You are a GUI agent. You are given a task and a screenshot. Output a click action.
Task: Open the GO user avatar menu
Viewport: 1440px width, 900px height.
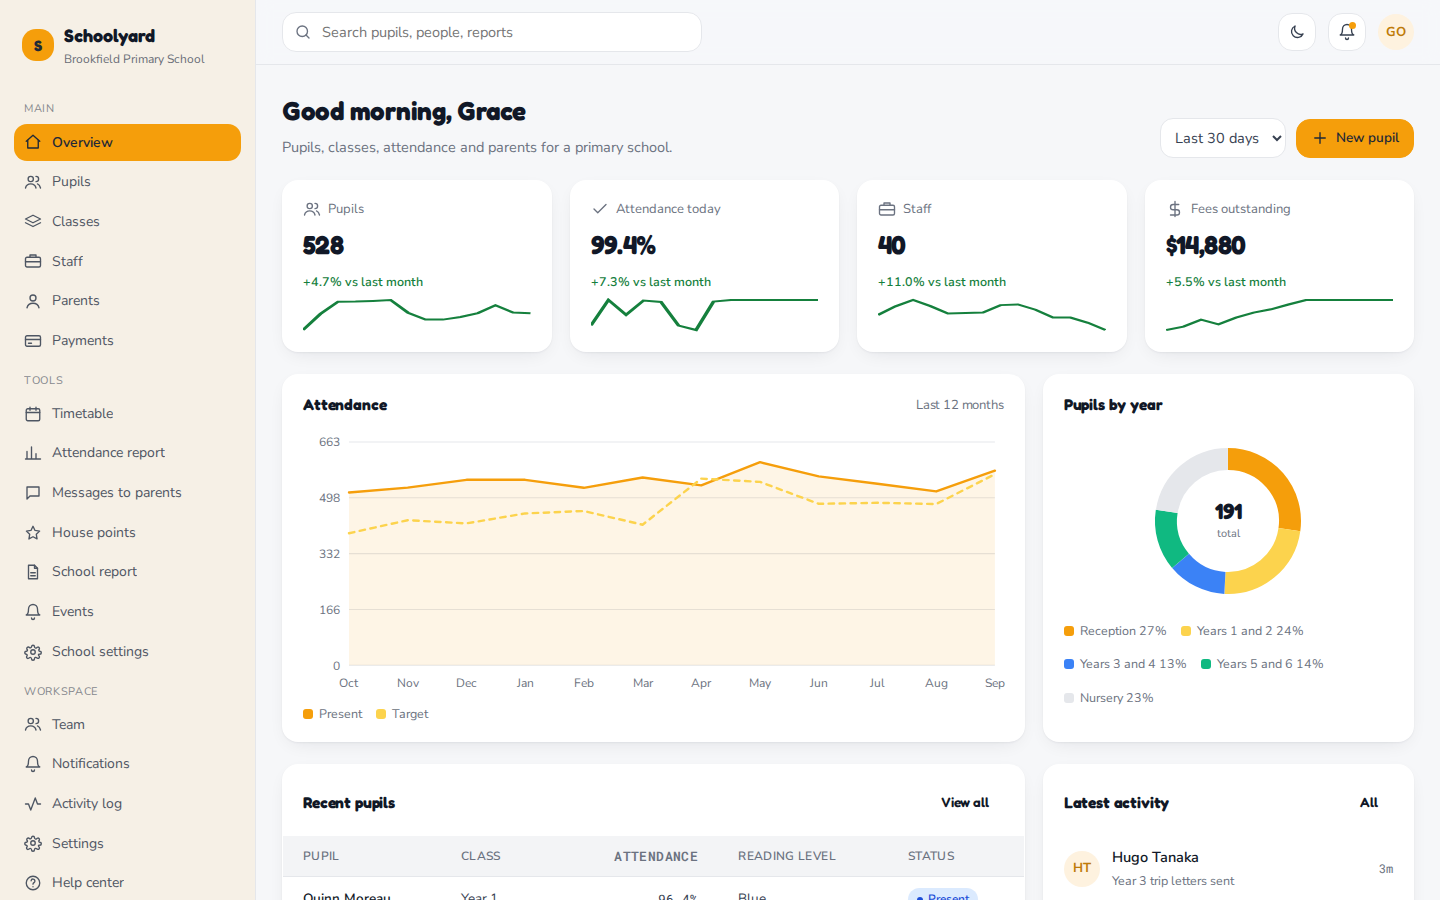point(1396,32)
